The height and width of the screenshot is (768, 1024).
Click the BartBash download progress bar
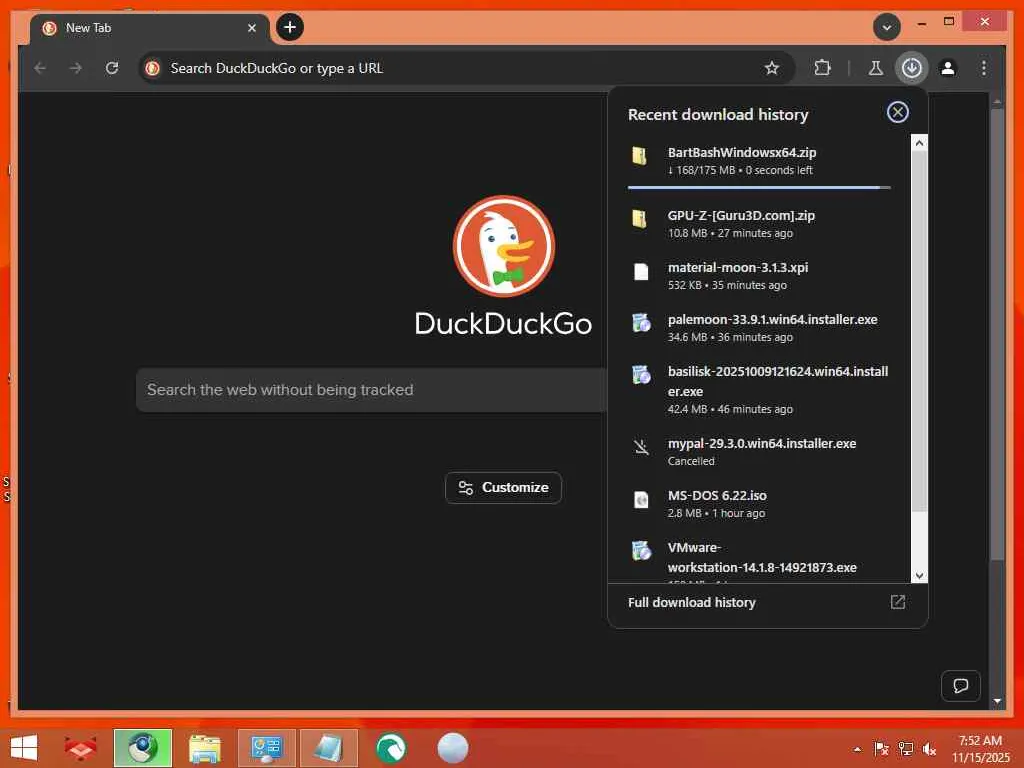pos(759,187)
